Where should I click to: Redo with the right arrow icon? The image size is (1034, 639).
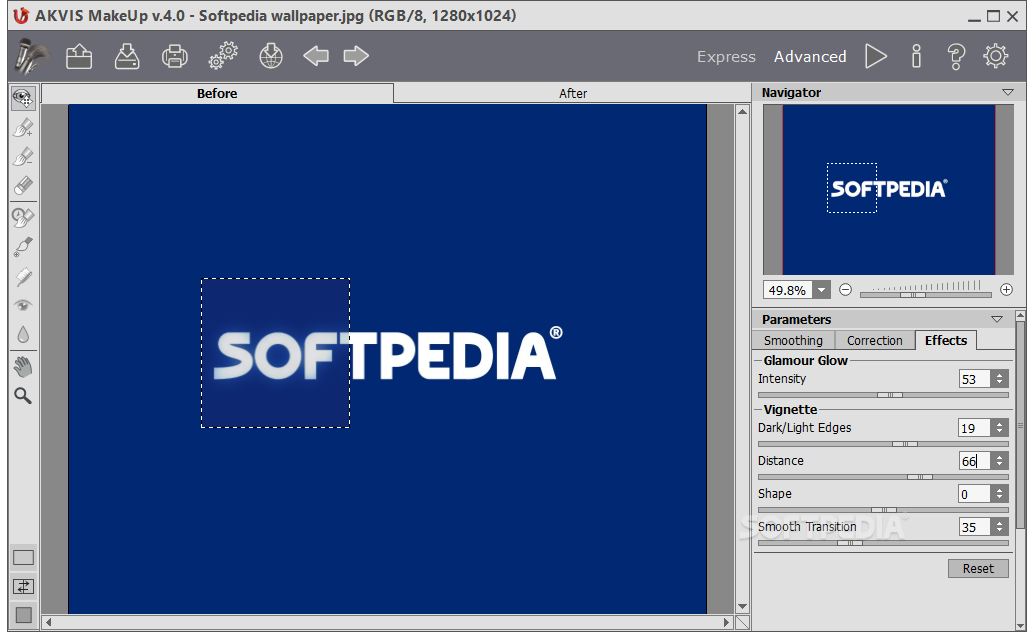(x=356, y=56)
